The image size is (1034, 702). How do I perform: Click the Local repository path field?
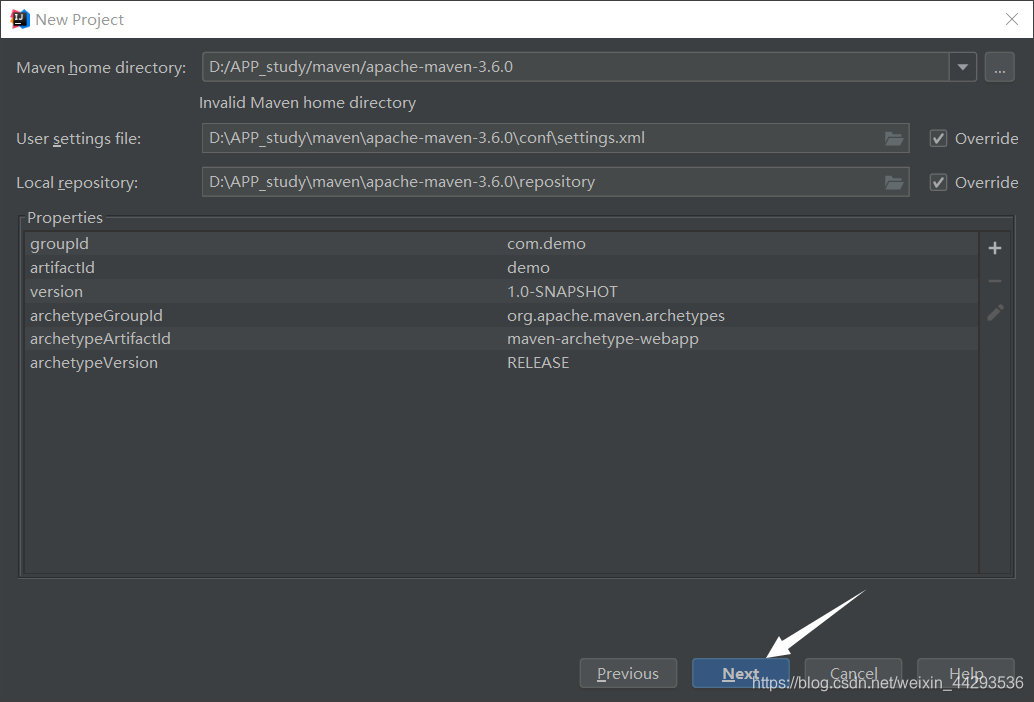[x=555, y=183]
